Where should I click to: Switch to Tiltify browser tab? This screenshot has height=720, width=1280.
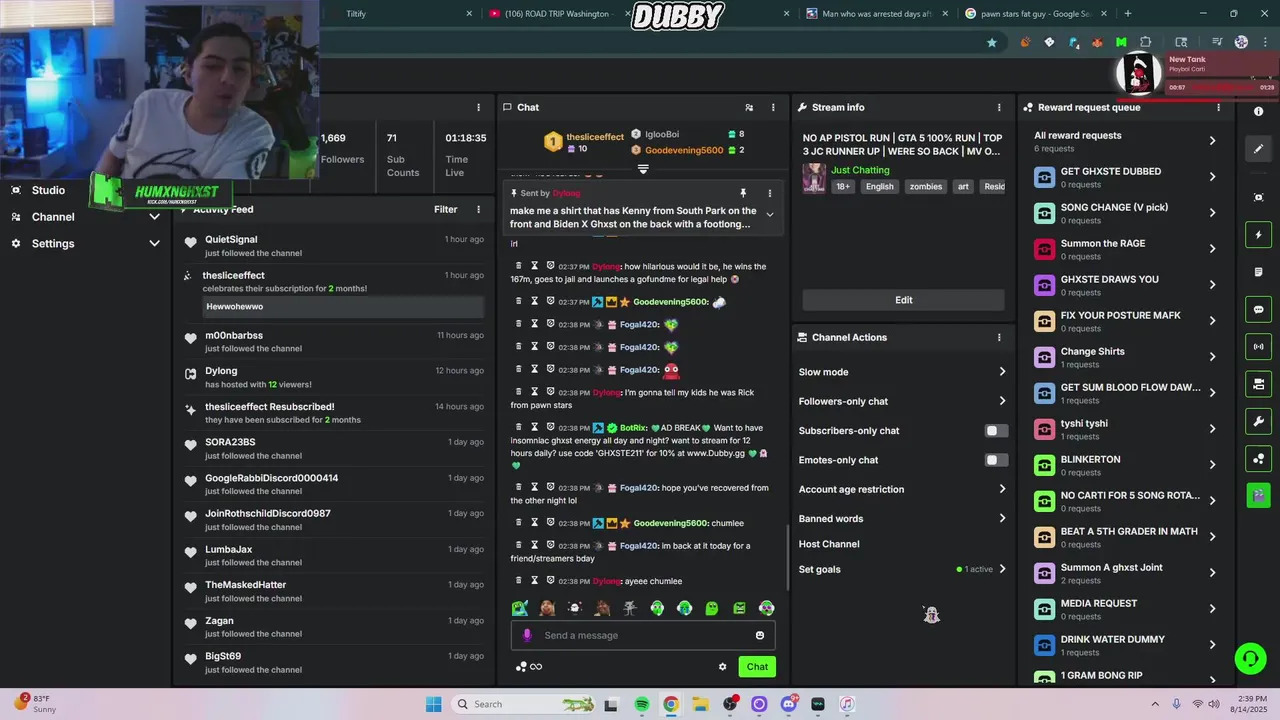click(x=400, y=14)
